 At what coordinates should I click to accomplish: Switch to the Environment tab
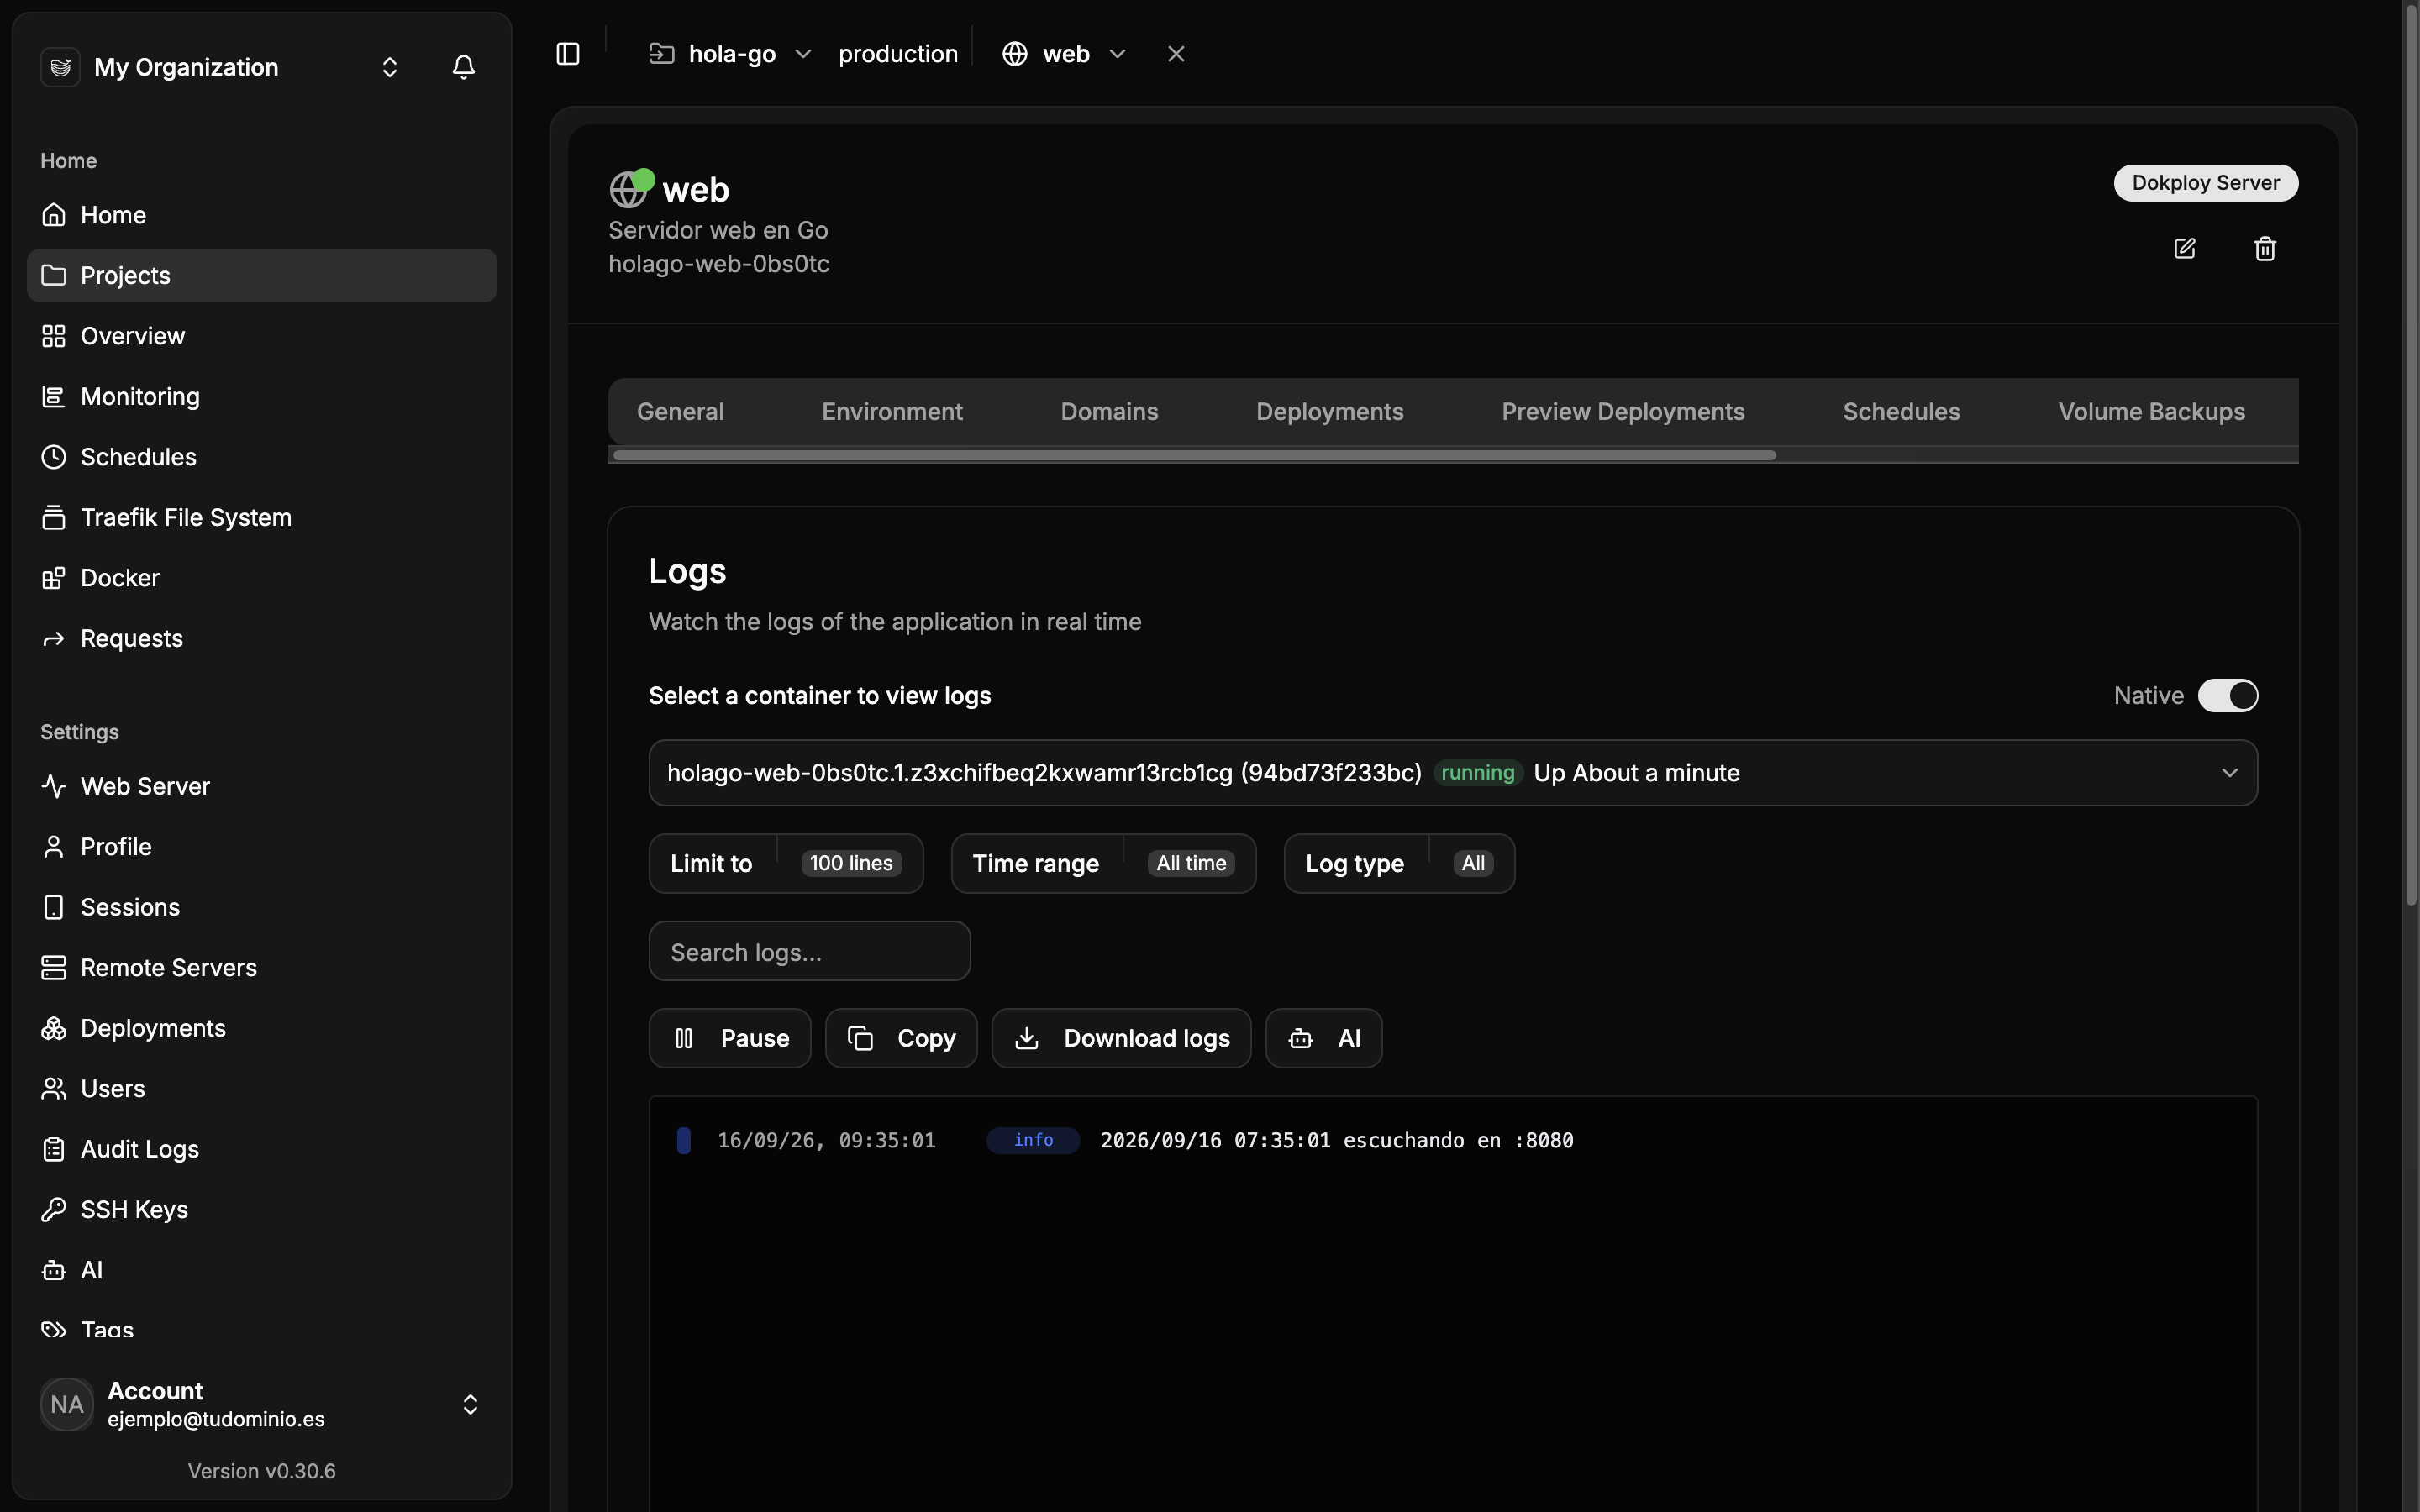point(892,412)
